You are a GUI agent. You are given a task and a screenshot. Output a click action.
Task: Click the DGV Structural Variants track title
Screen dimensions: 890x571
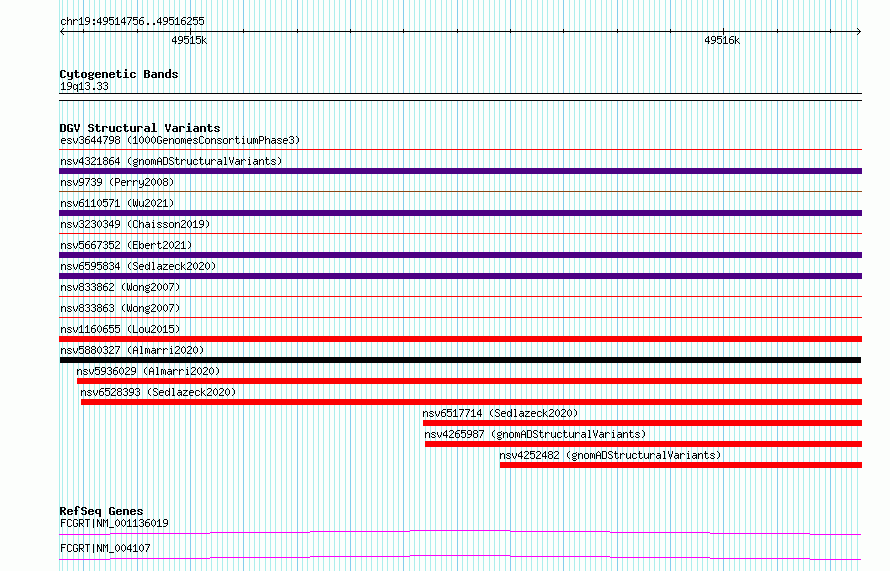[140, 128]
